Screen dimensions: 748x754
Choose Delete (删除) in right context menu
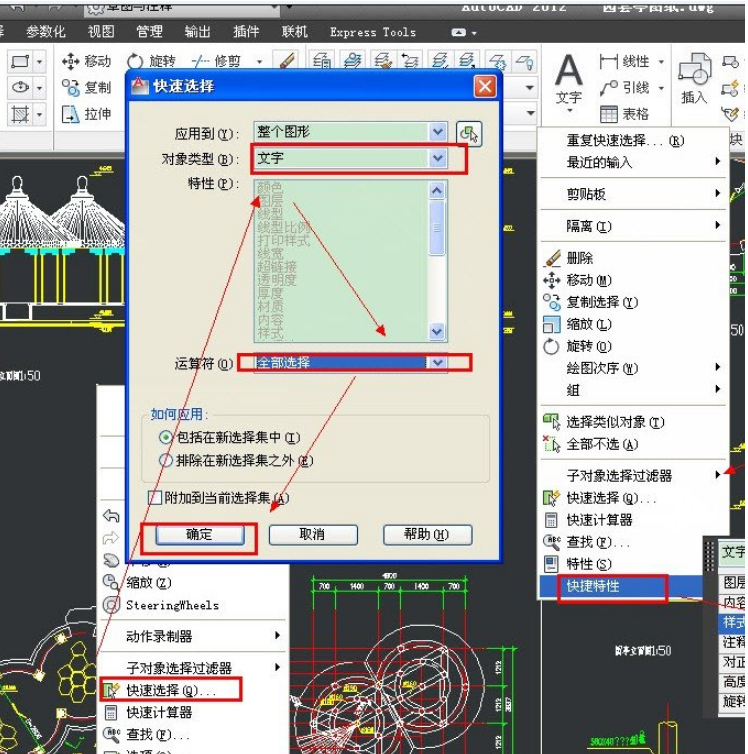click(x=634, y=258)
